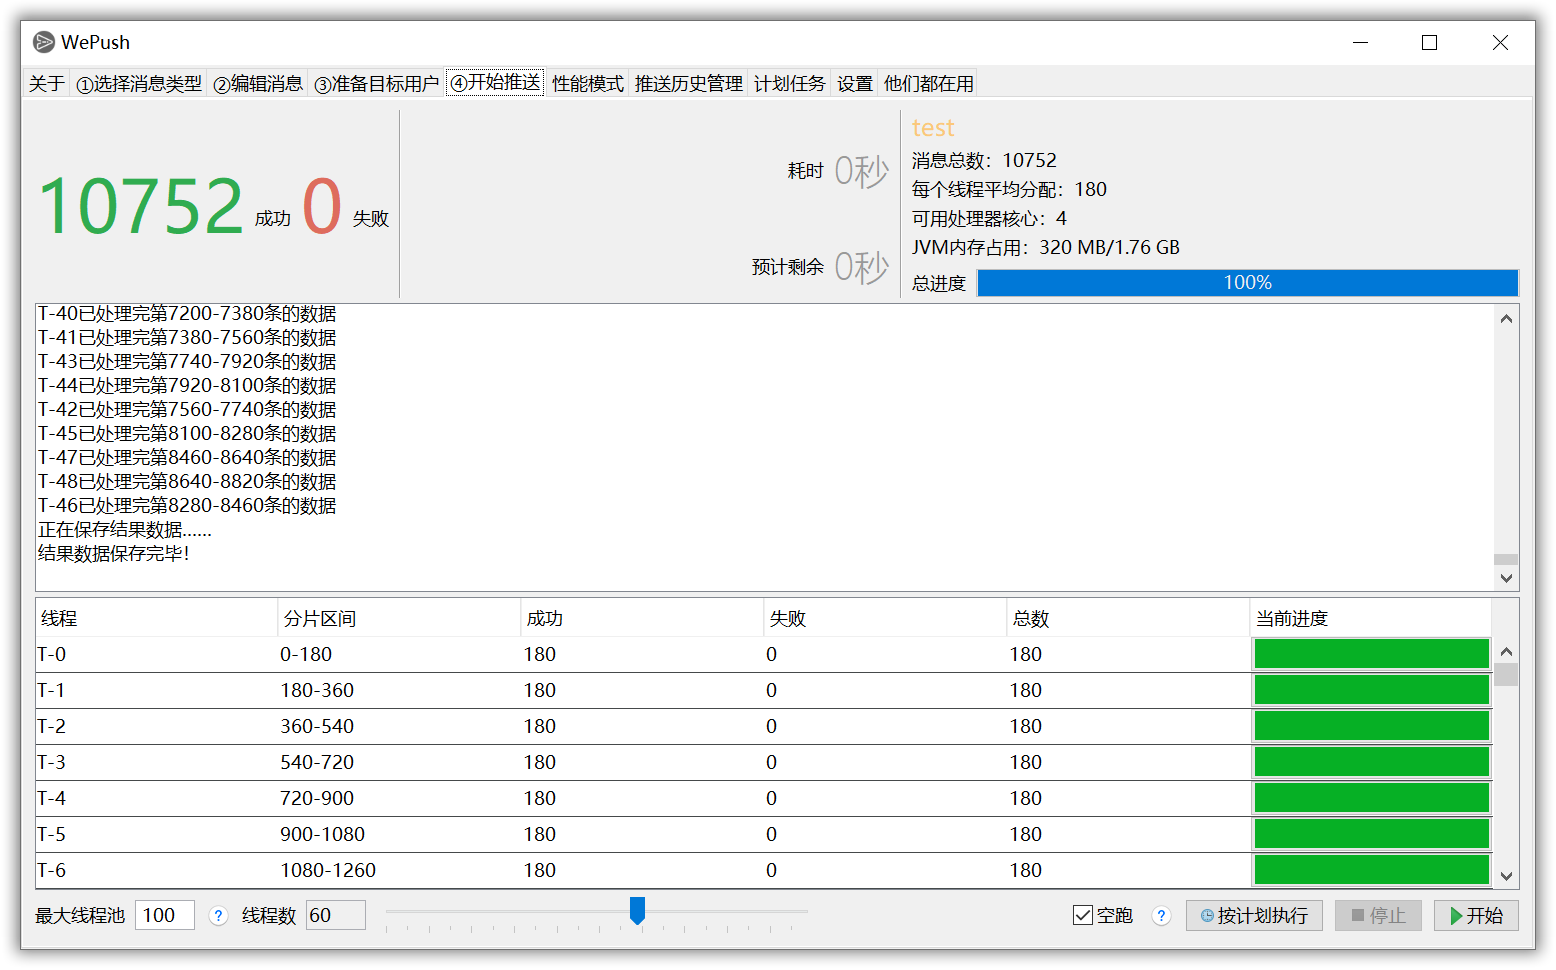Click the 停止 button
This screenshot has width=1556, height=970.
1378,916
